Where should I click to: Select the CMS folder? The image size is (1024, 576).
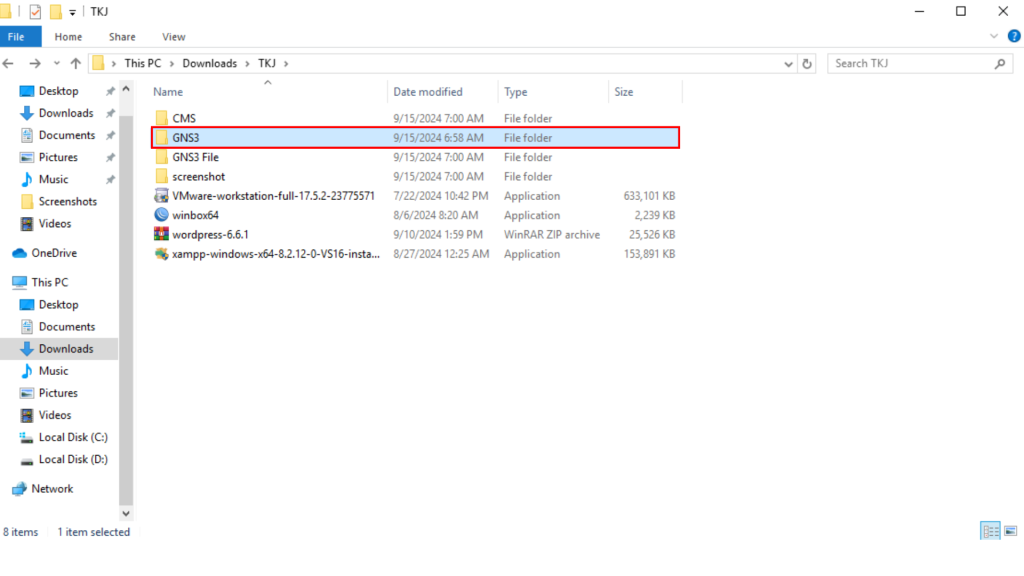(x=184, y=118)
